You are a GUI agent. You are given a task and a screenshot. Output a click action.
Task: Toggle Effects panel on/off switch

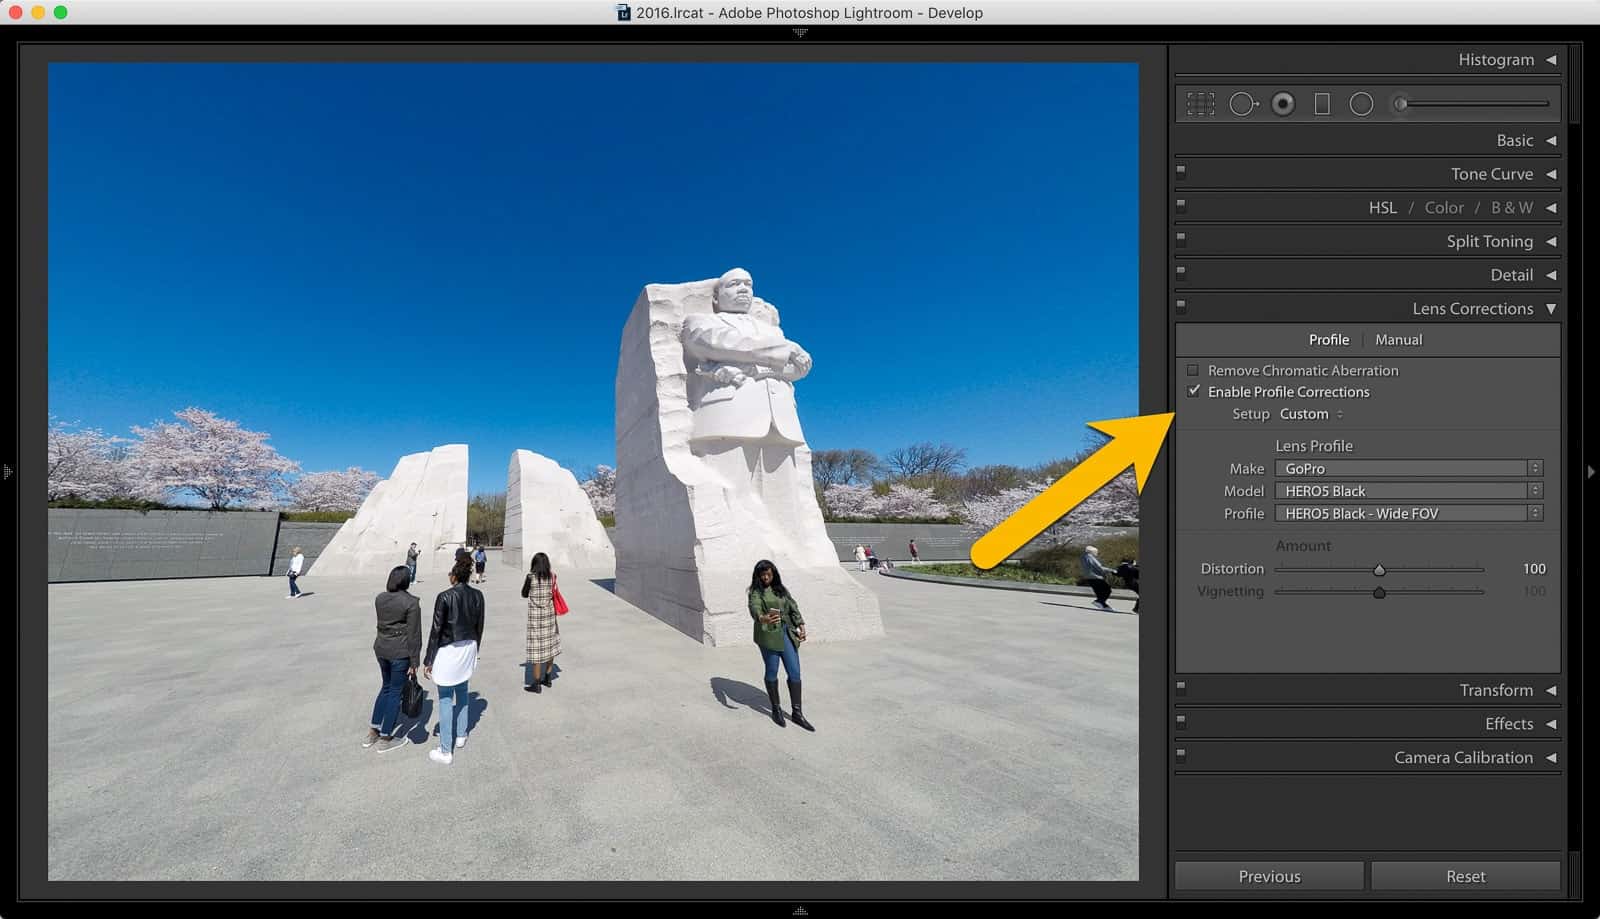[x=1181, y=720]
